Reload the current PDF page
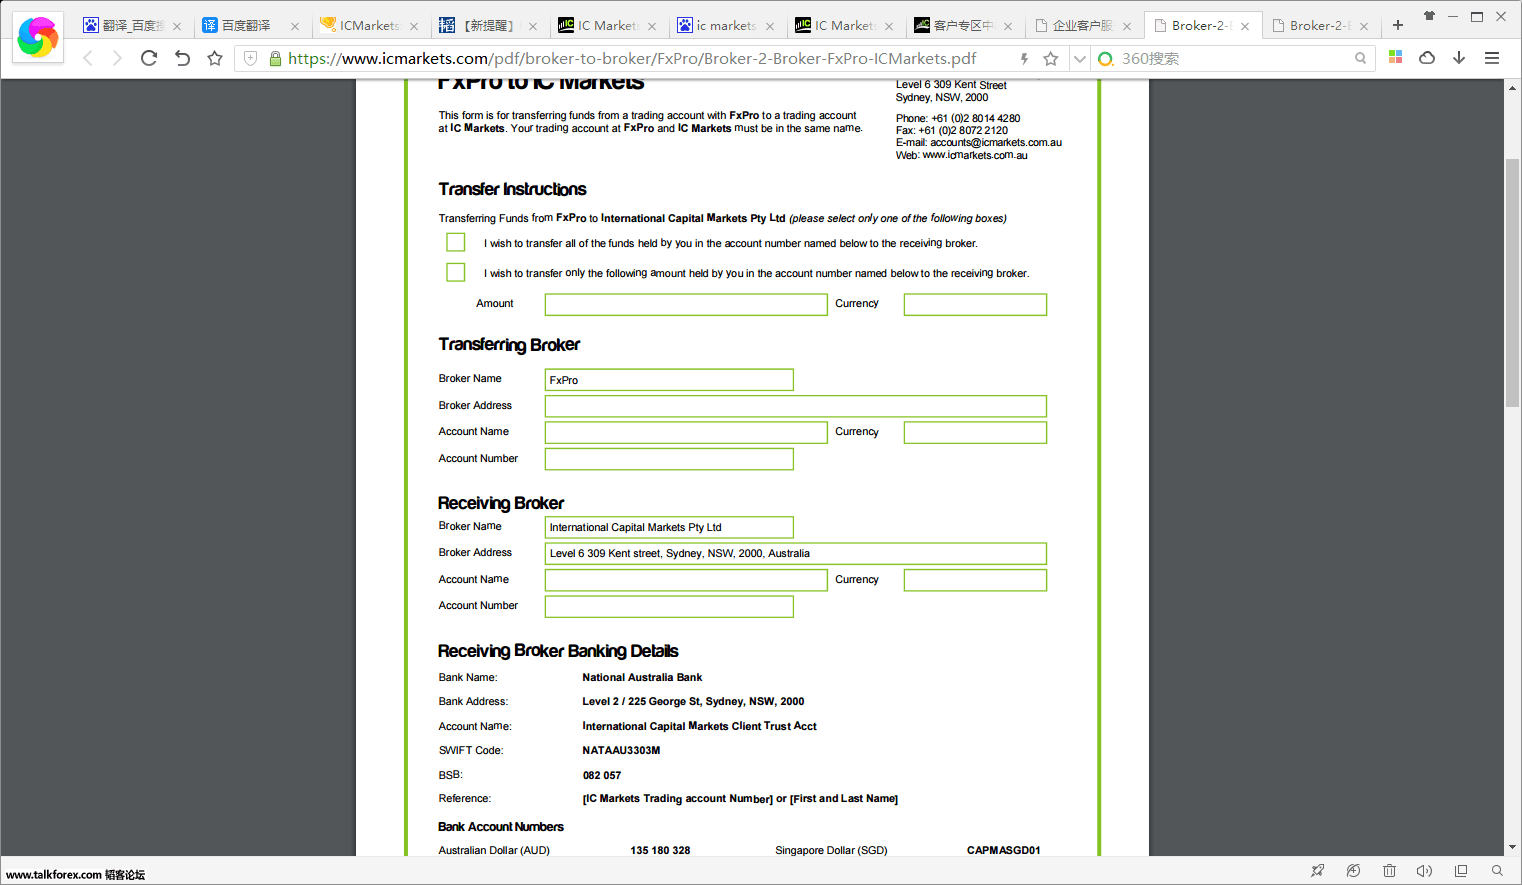 pos(149,59)
